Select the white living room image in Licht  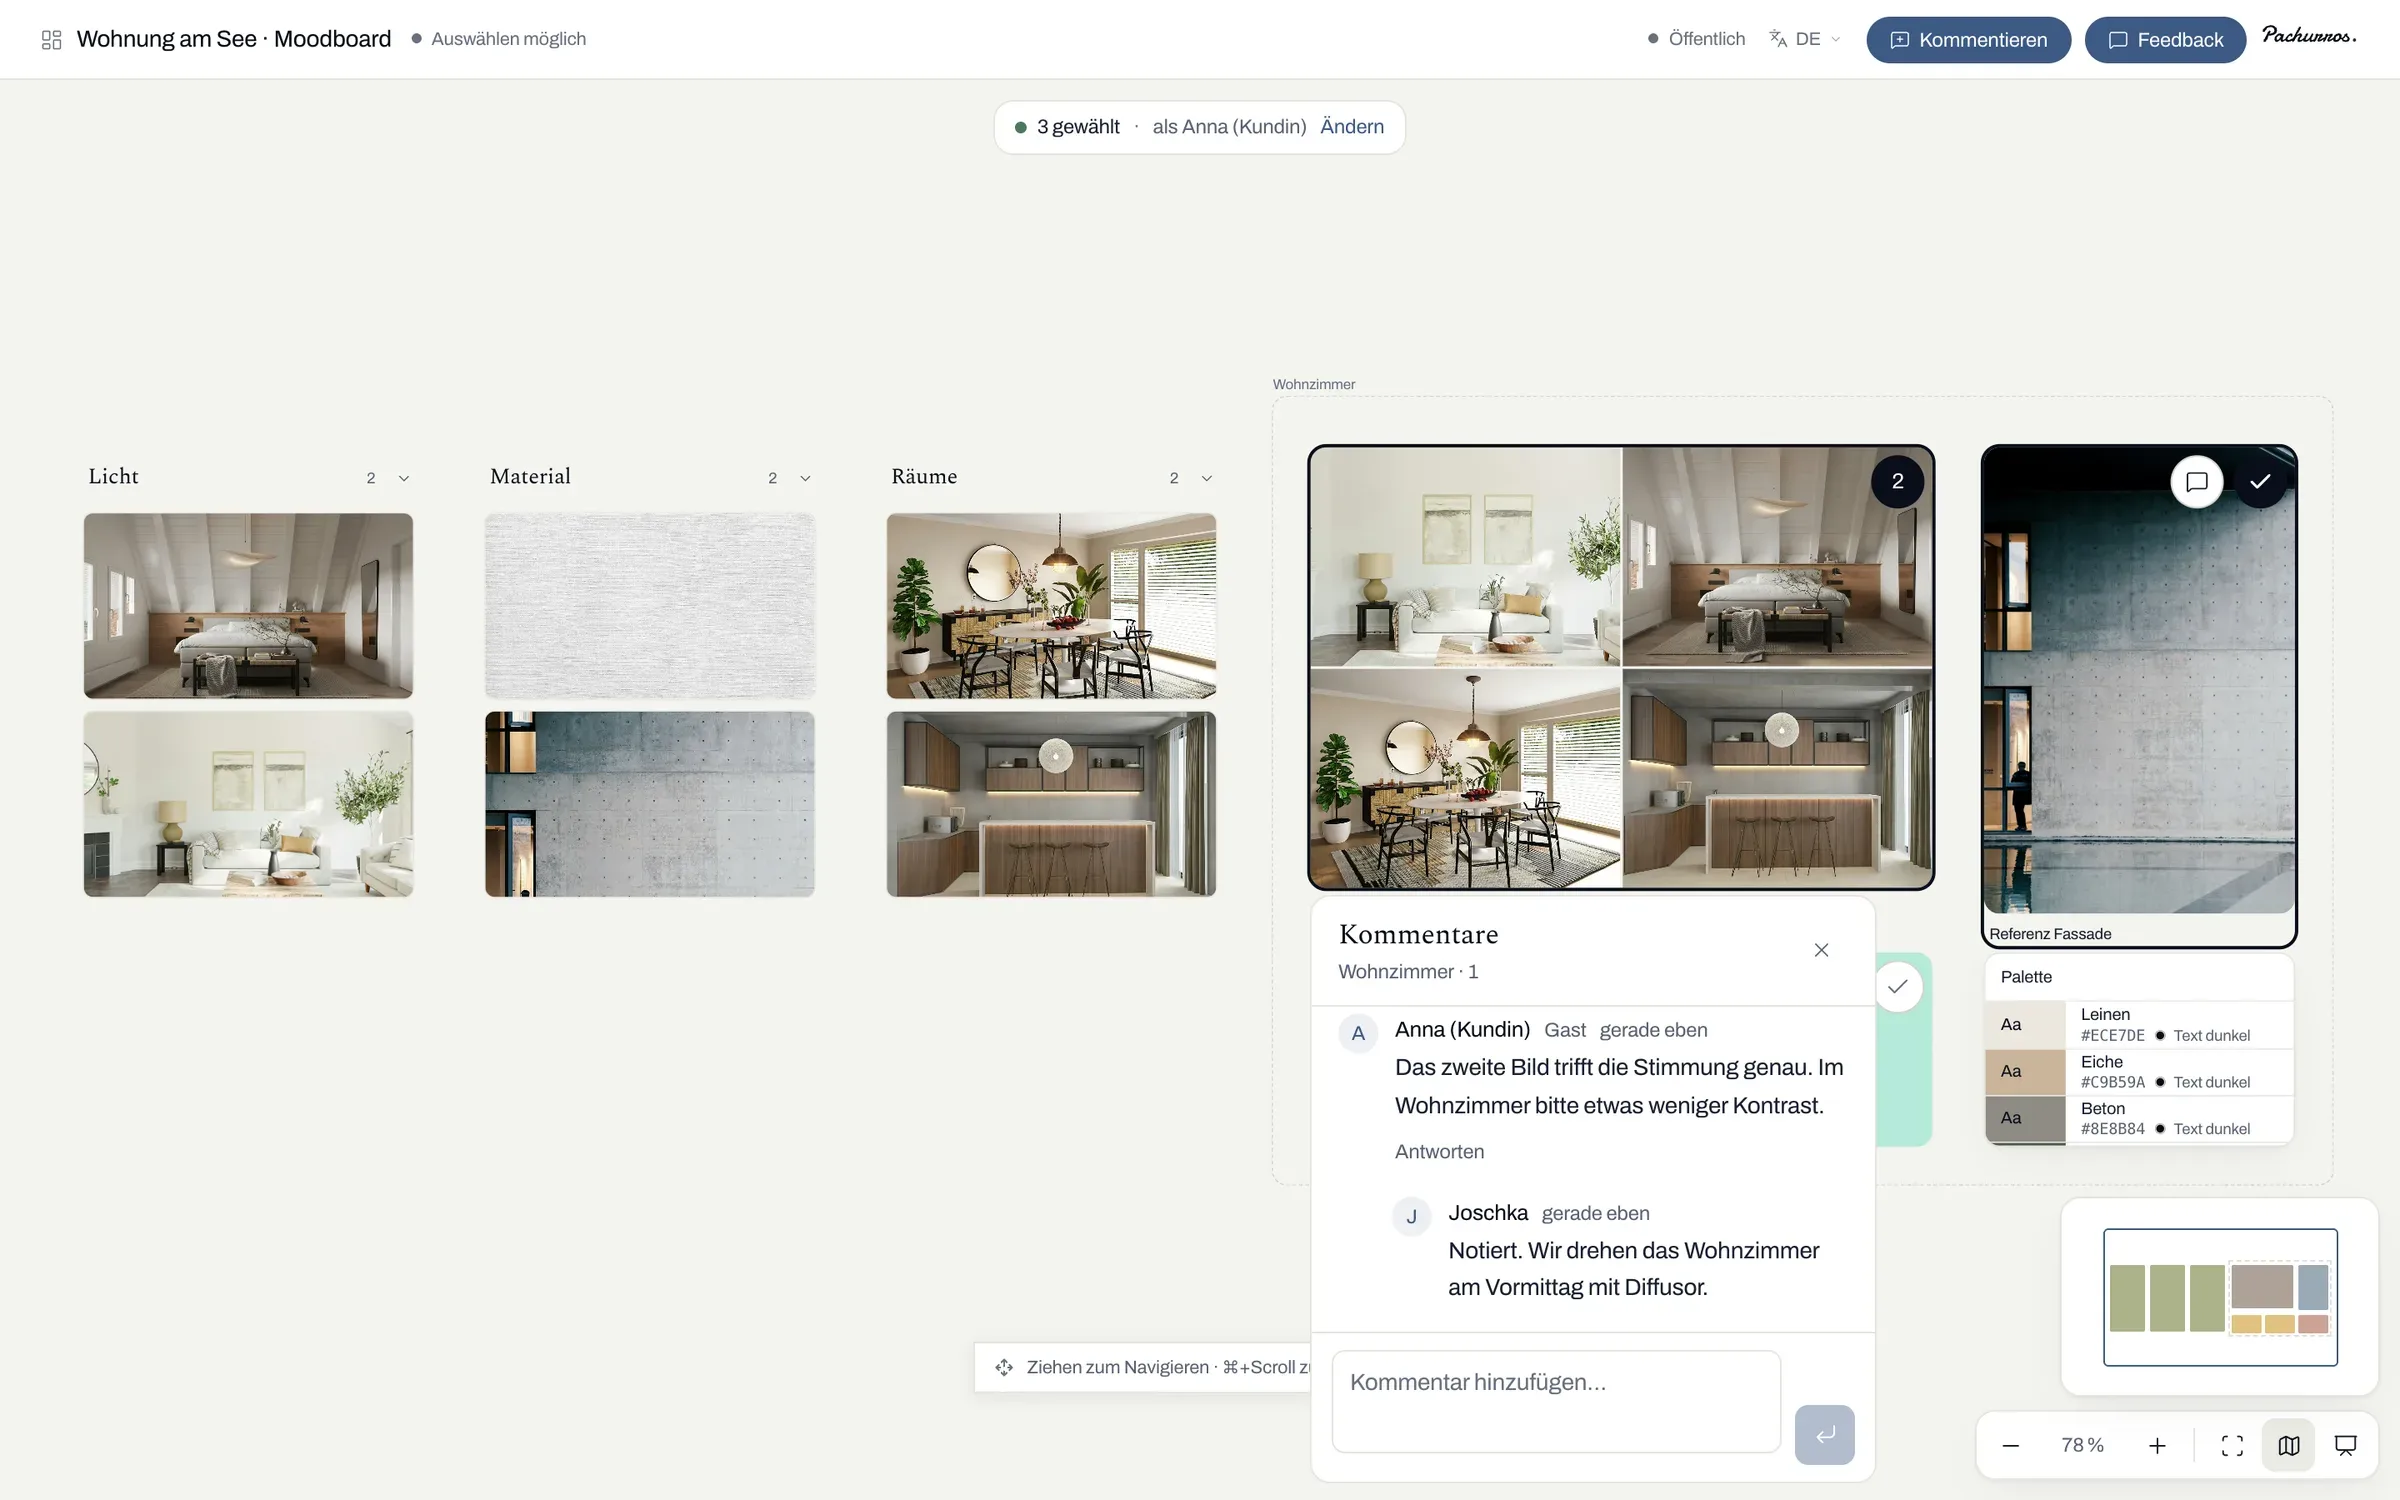point(248,804)
